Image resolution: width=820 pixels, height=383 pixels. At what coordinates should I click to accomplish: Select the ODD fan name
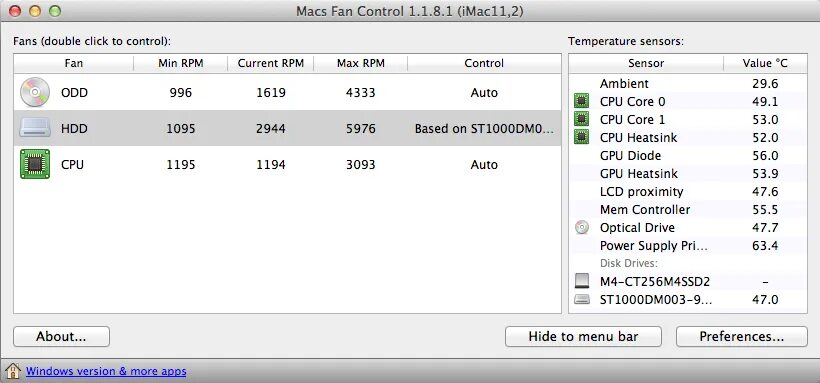point(74,93)
